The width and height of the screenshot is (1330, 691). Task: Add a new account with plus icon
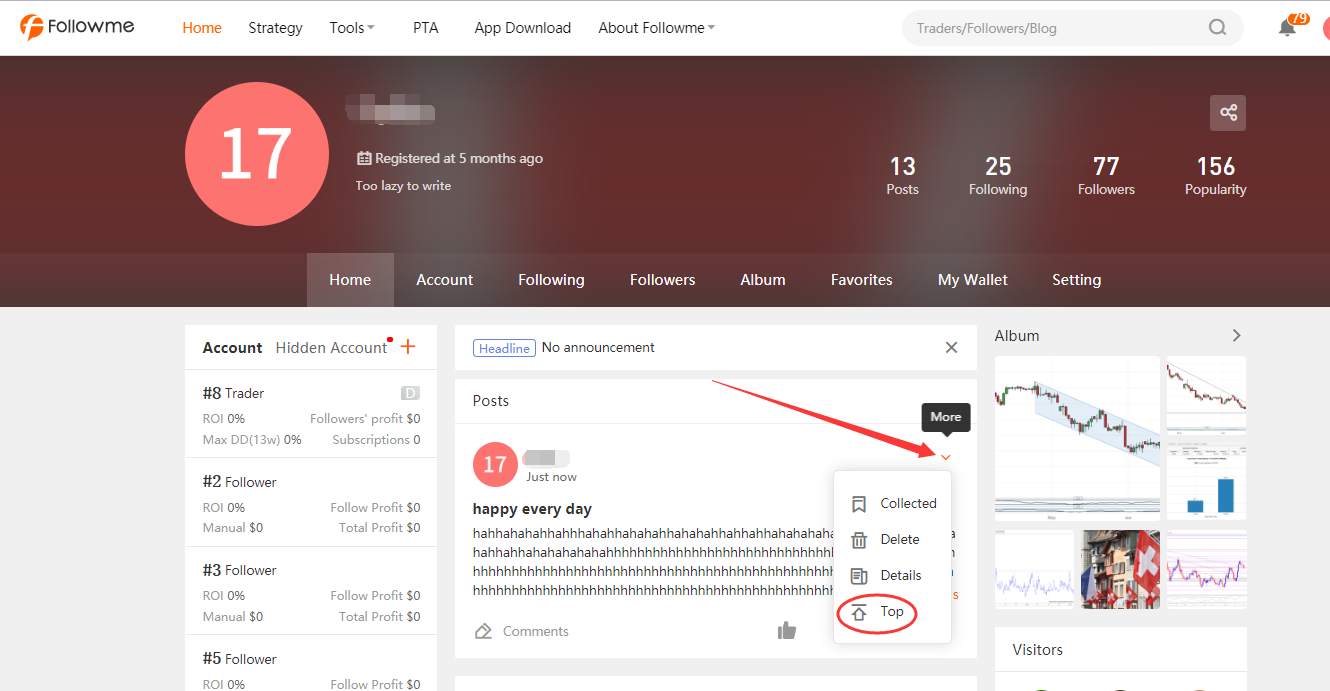tap(407, 347)
